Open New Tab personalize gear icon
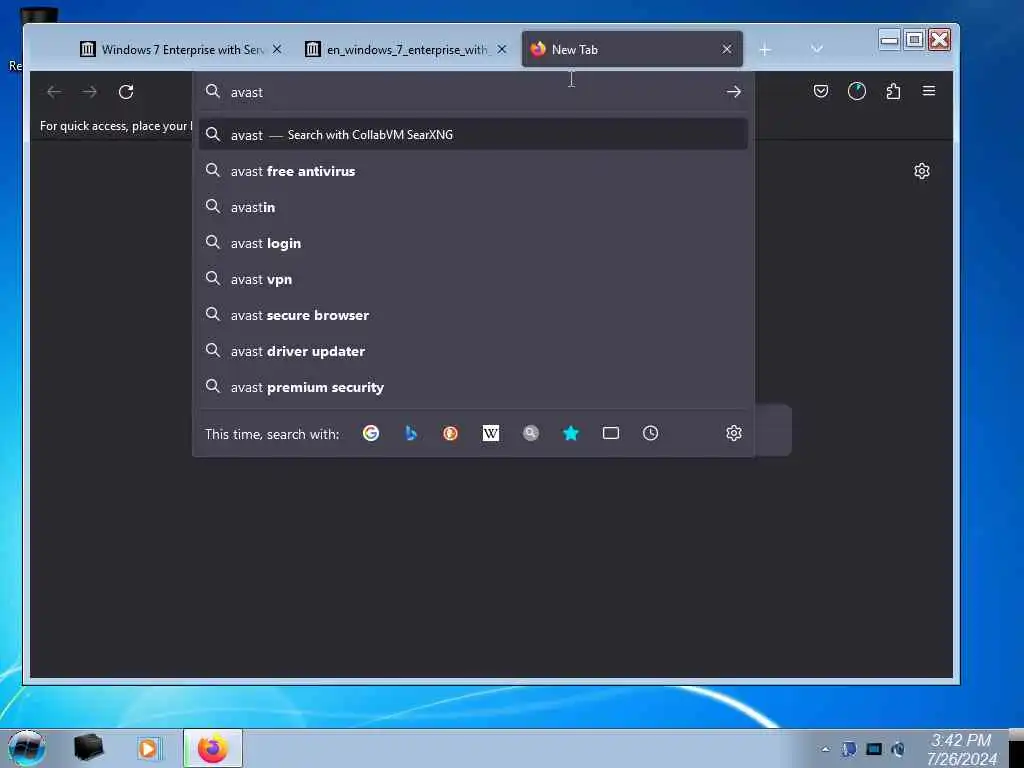The height and width of the screenshot is (768, 1024). pos(921,171)
